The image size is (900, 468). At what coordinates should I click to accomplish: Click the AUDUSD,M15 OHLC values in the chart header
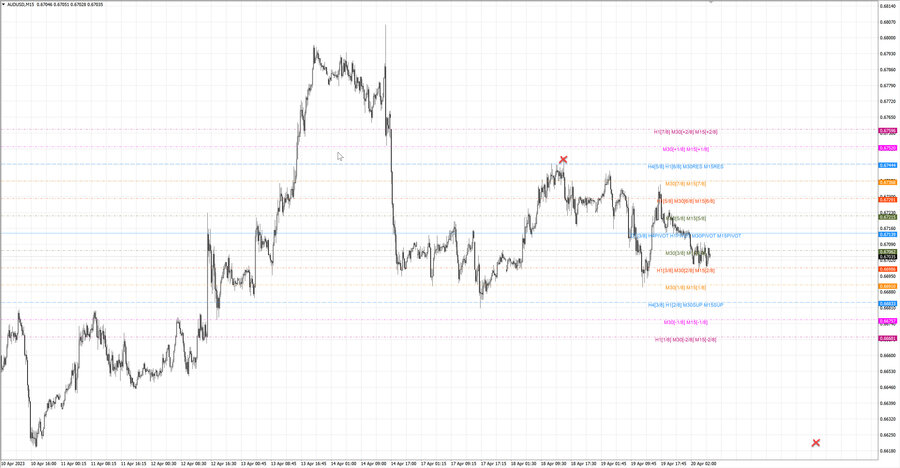tap(70, 5)
